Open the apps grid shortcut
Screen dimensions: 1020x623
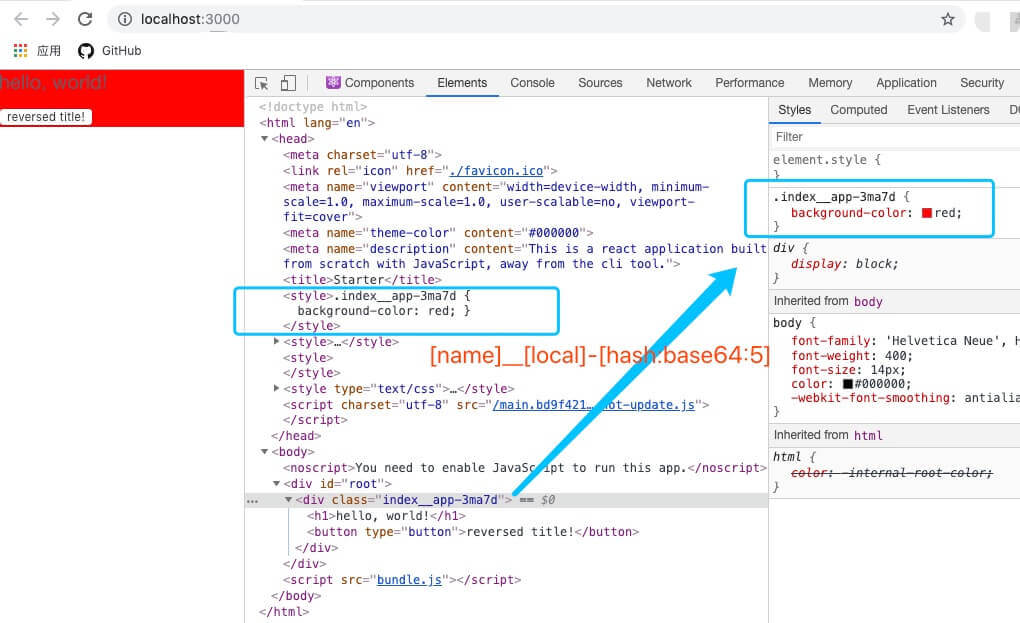pos(21,51)
